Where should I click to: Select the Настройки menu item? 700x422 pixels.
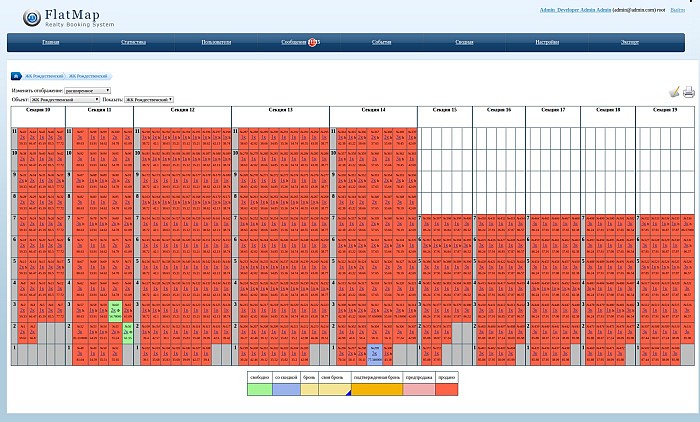click(547, 42)
